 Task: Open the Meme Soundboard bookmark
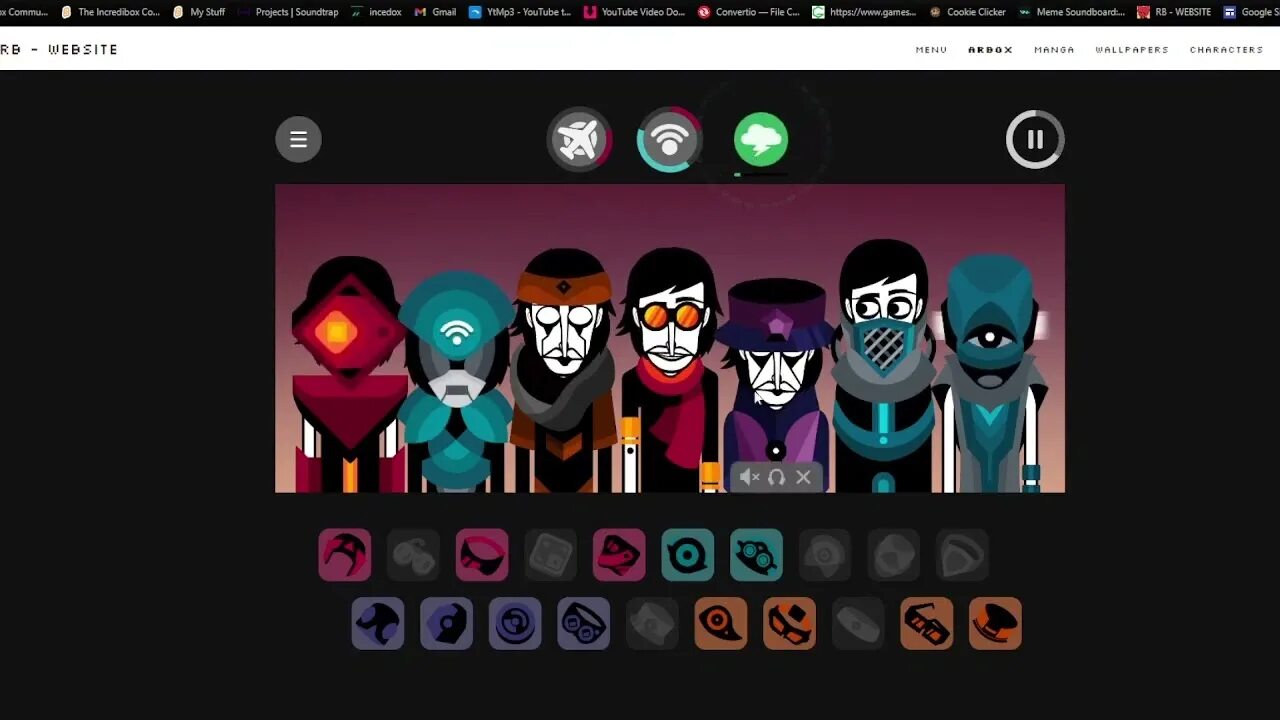[1072, 12]
